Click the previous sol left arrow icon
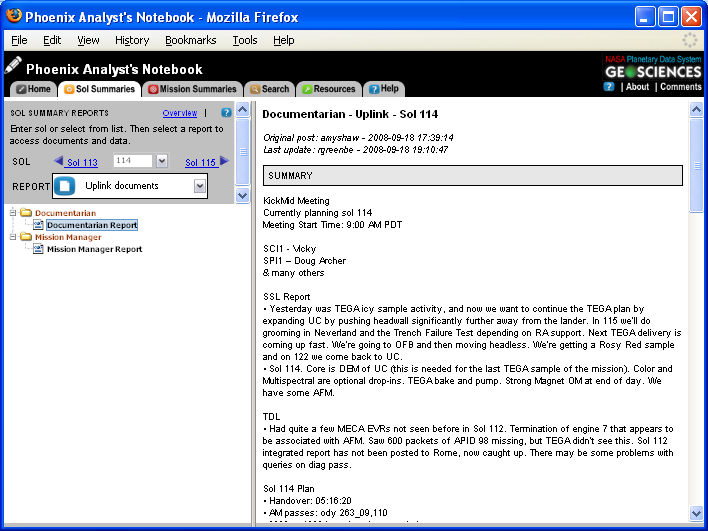This screenshot has width=708, height=531. pyautogui.click(x=59, y=161)
